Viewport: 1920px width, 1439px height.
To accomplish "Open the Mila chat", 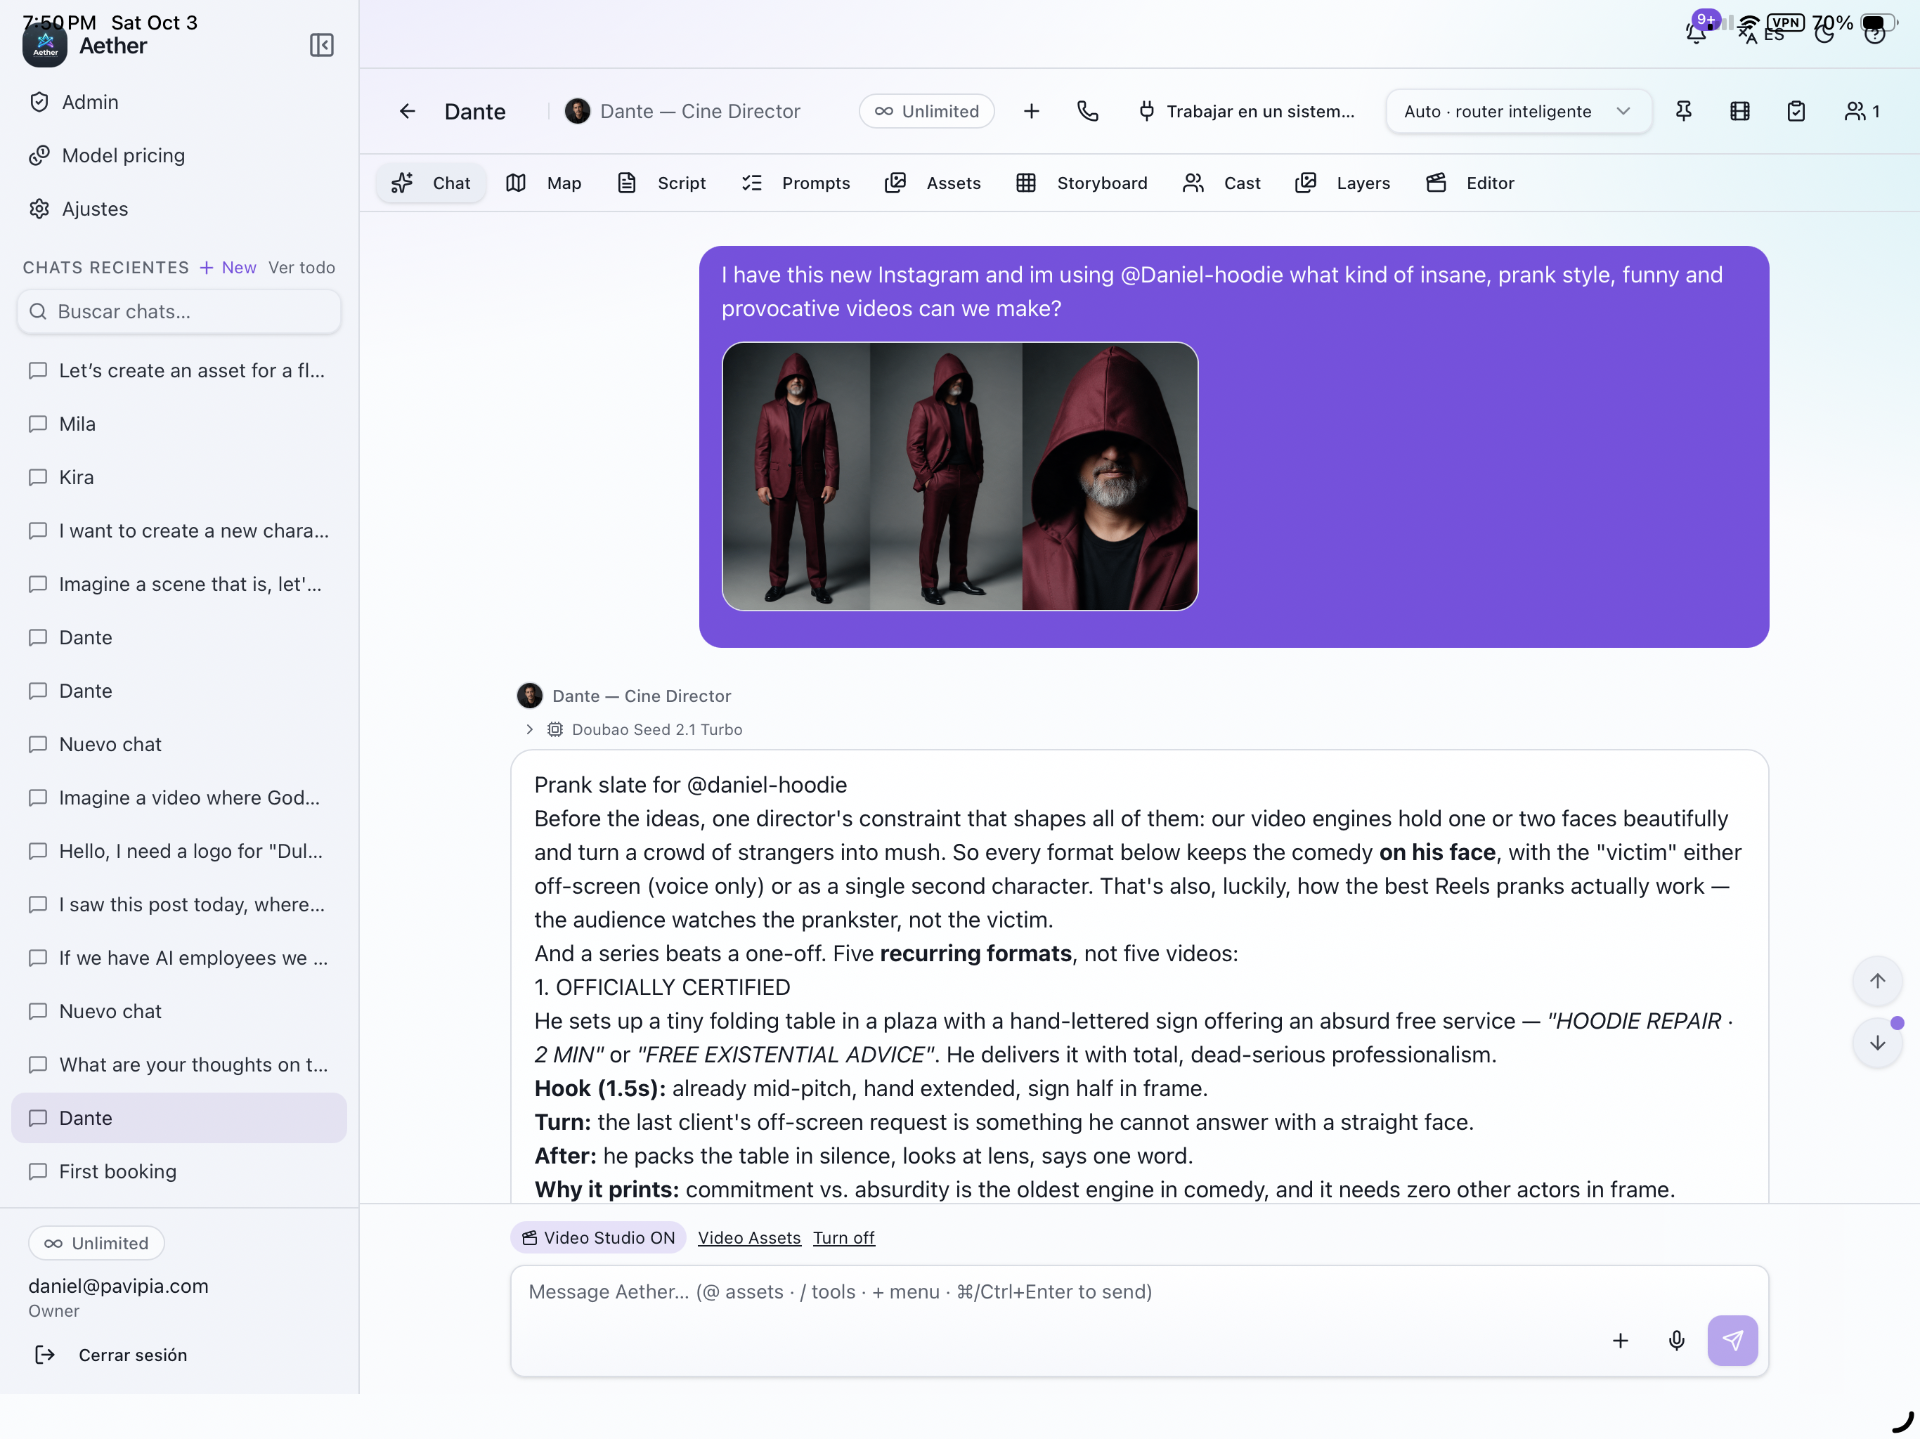I will [x=179, y=424].
